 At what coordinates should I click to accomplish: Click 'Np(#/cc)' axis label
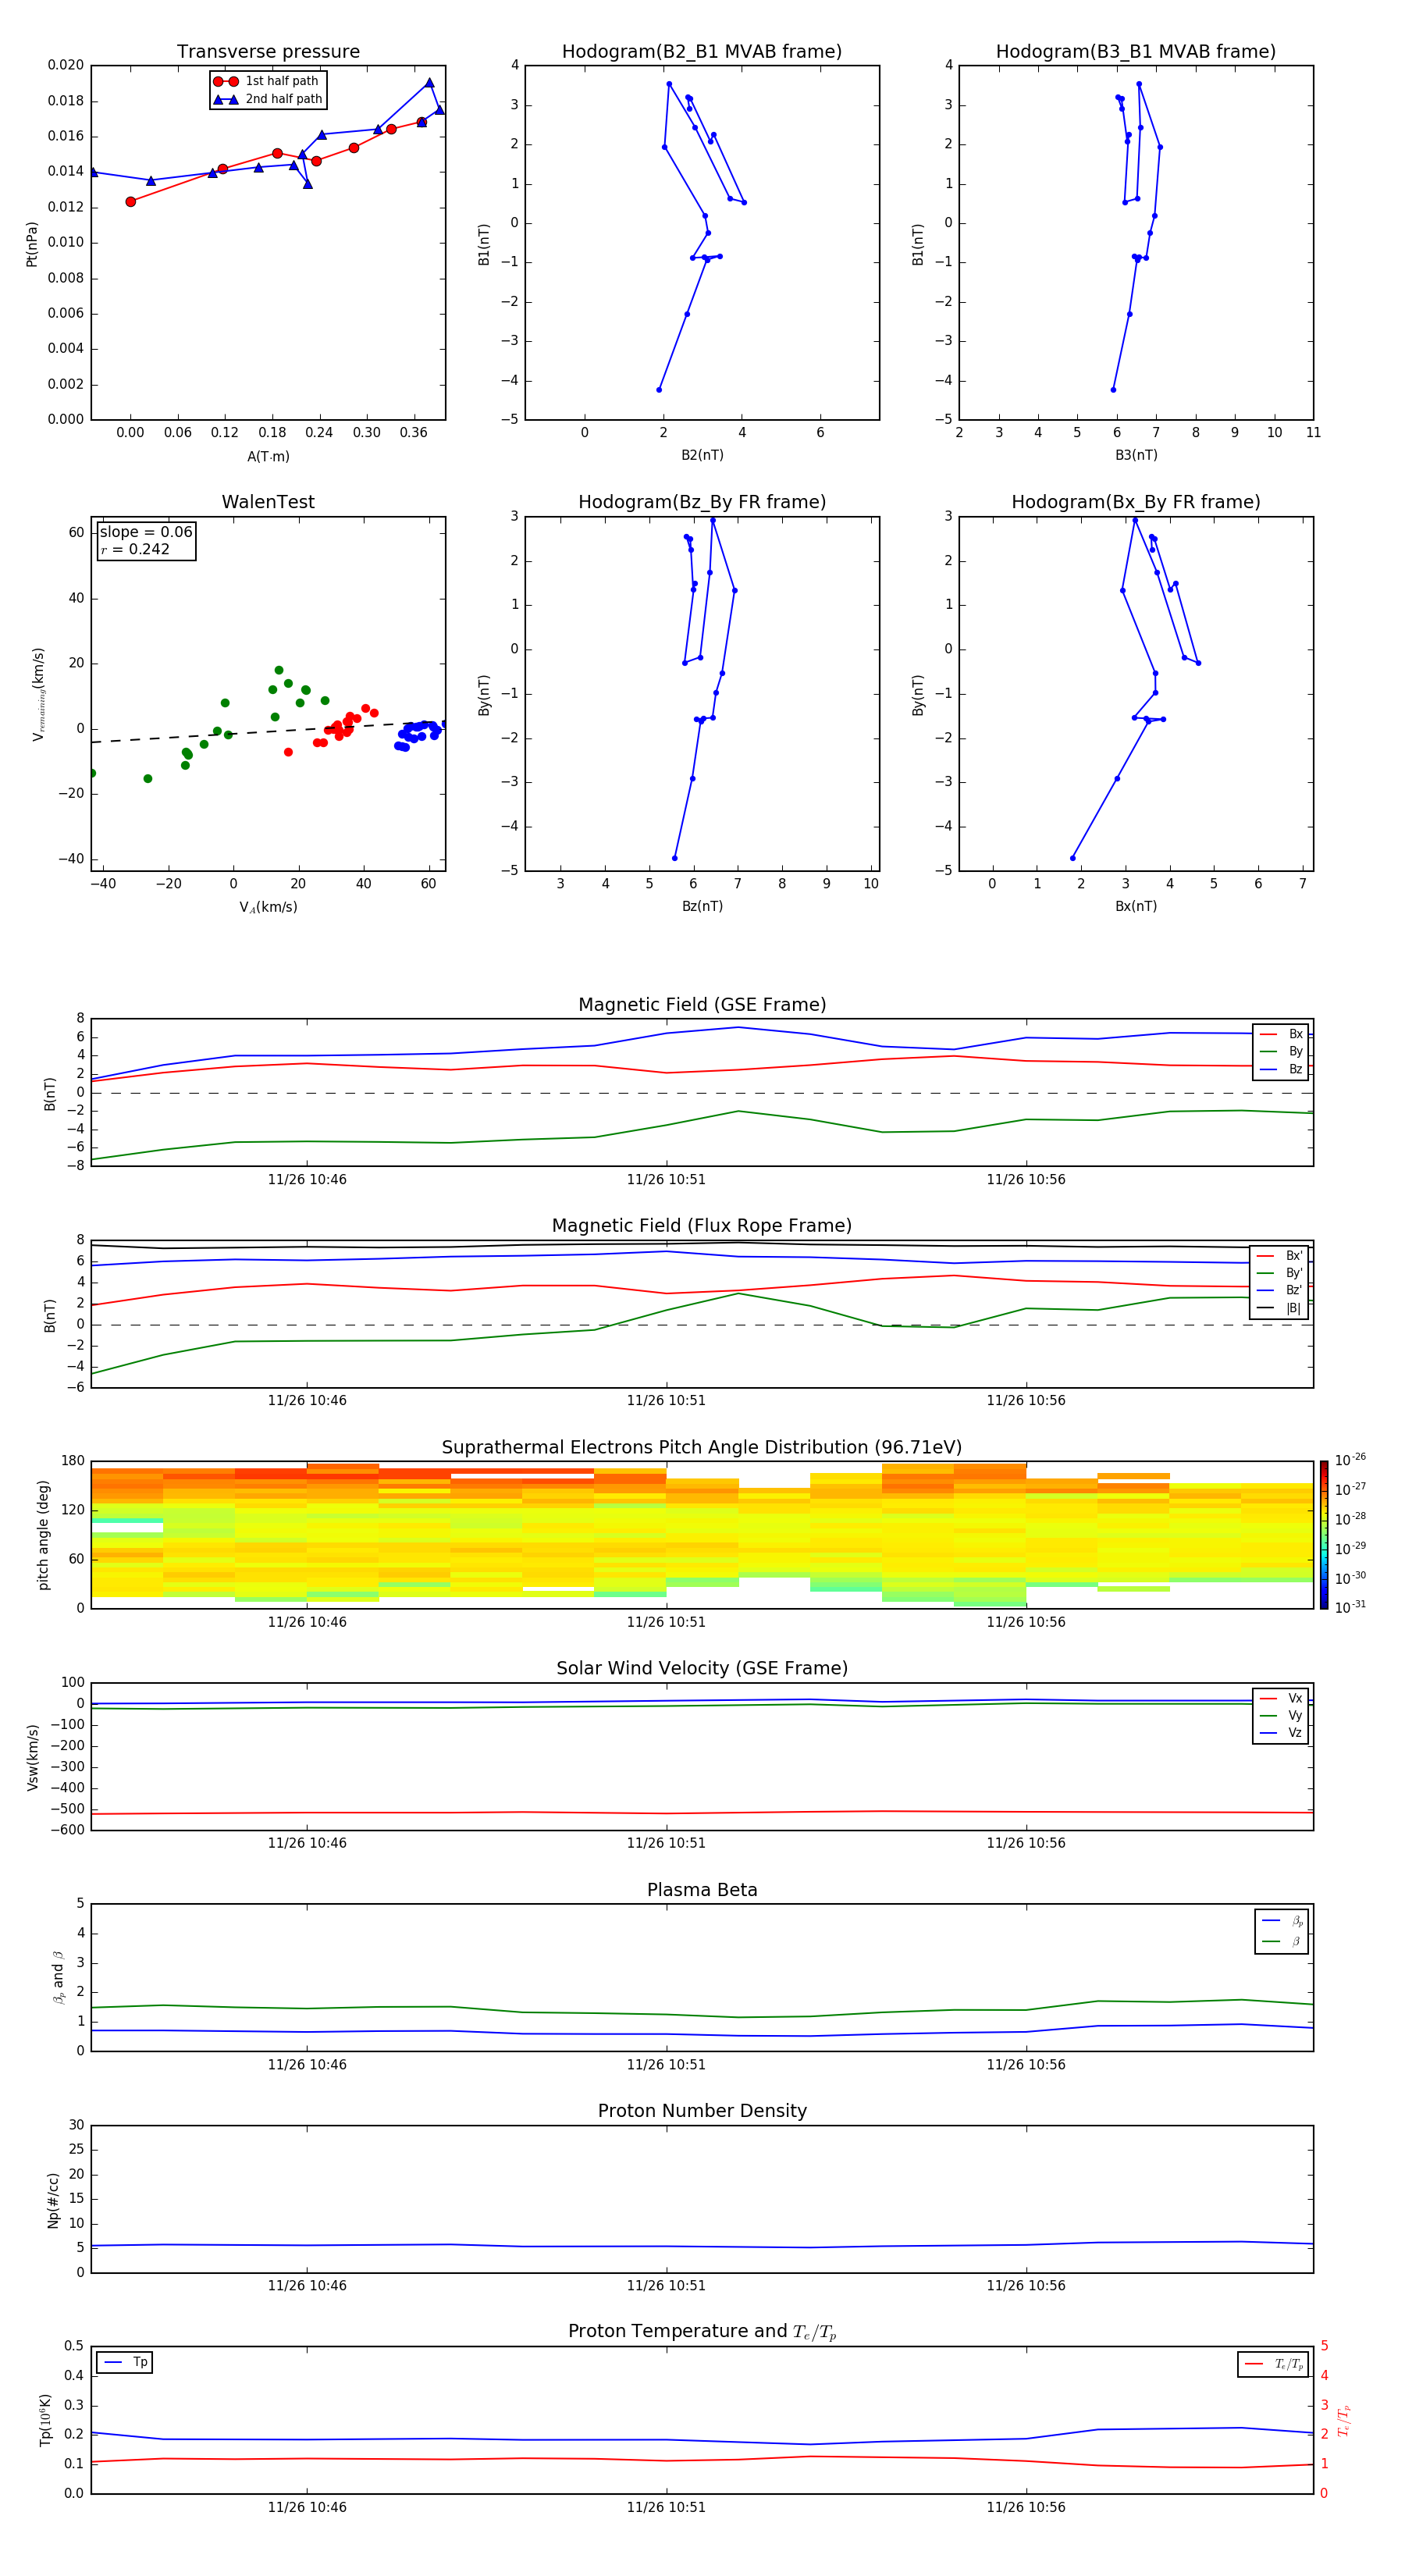coord(53,2200)
